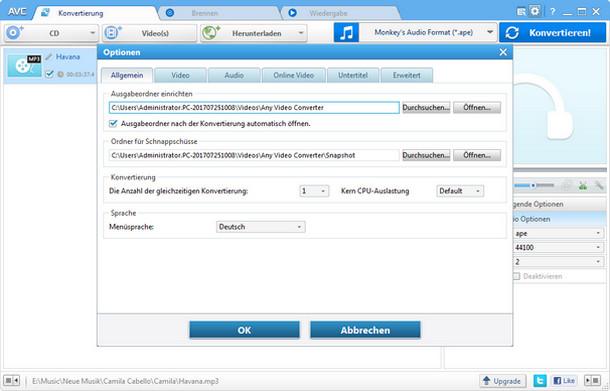Click the Facebook Like button
The image size is (610, 391).
[563, 380]
